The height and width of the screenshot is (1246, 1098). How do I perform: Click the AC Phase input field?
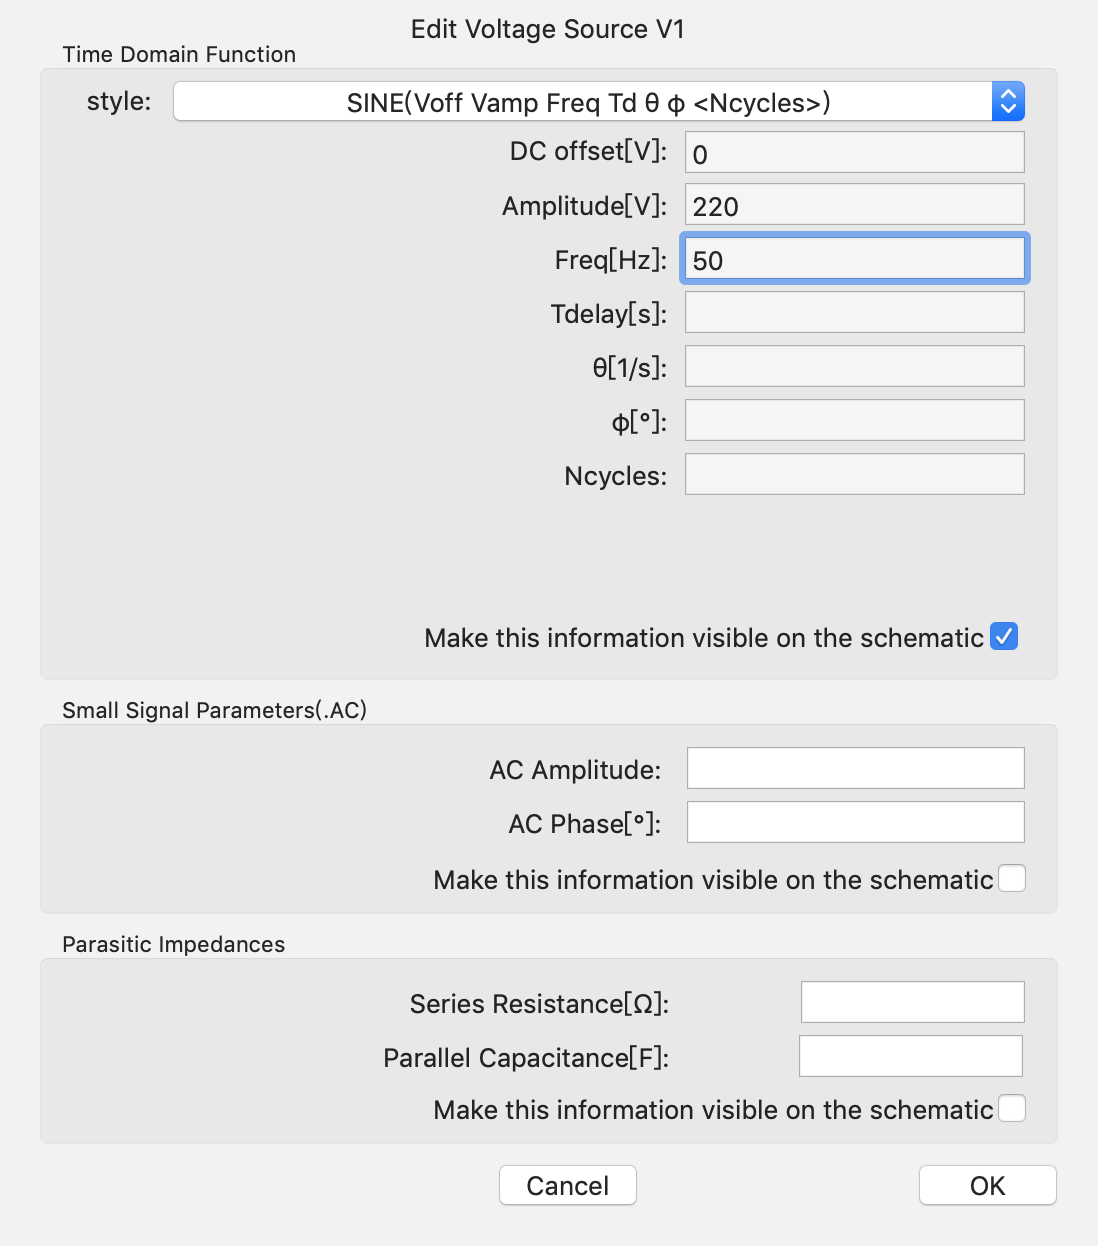pyautogui.click(x=855, y=821)
